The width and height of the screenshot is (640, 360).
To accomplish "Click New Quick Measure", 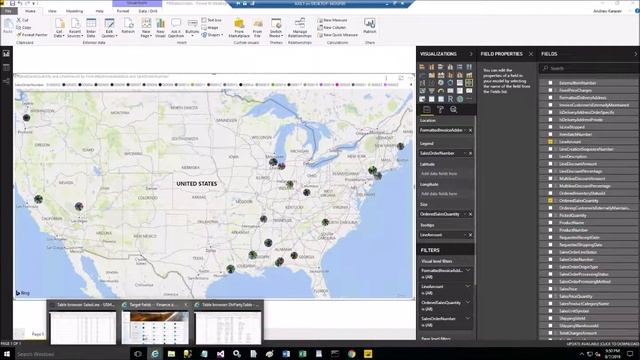I will coord(338,35).
